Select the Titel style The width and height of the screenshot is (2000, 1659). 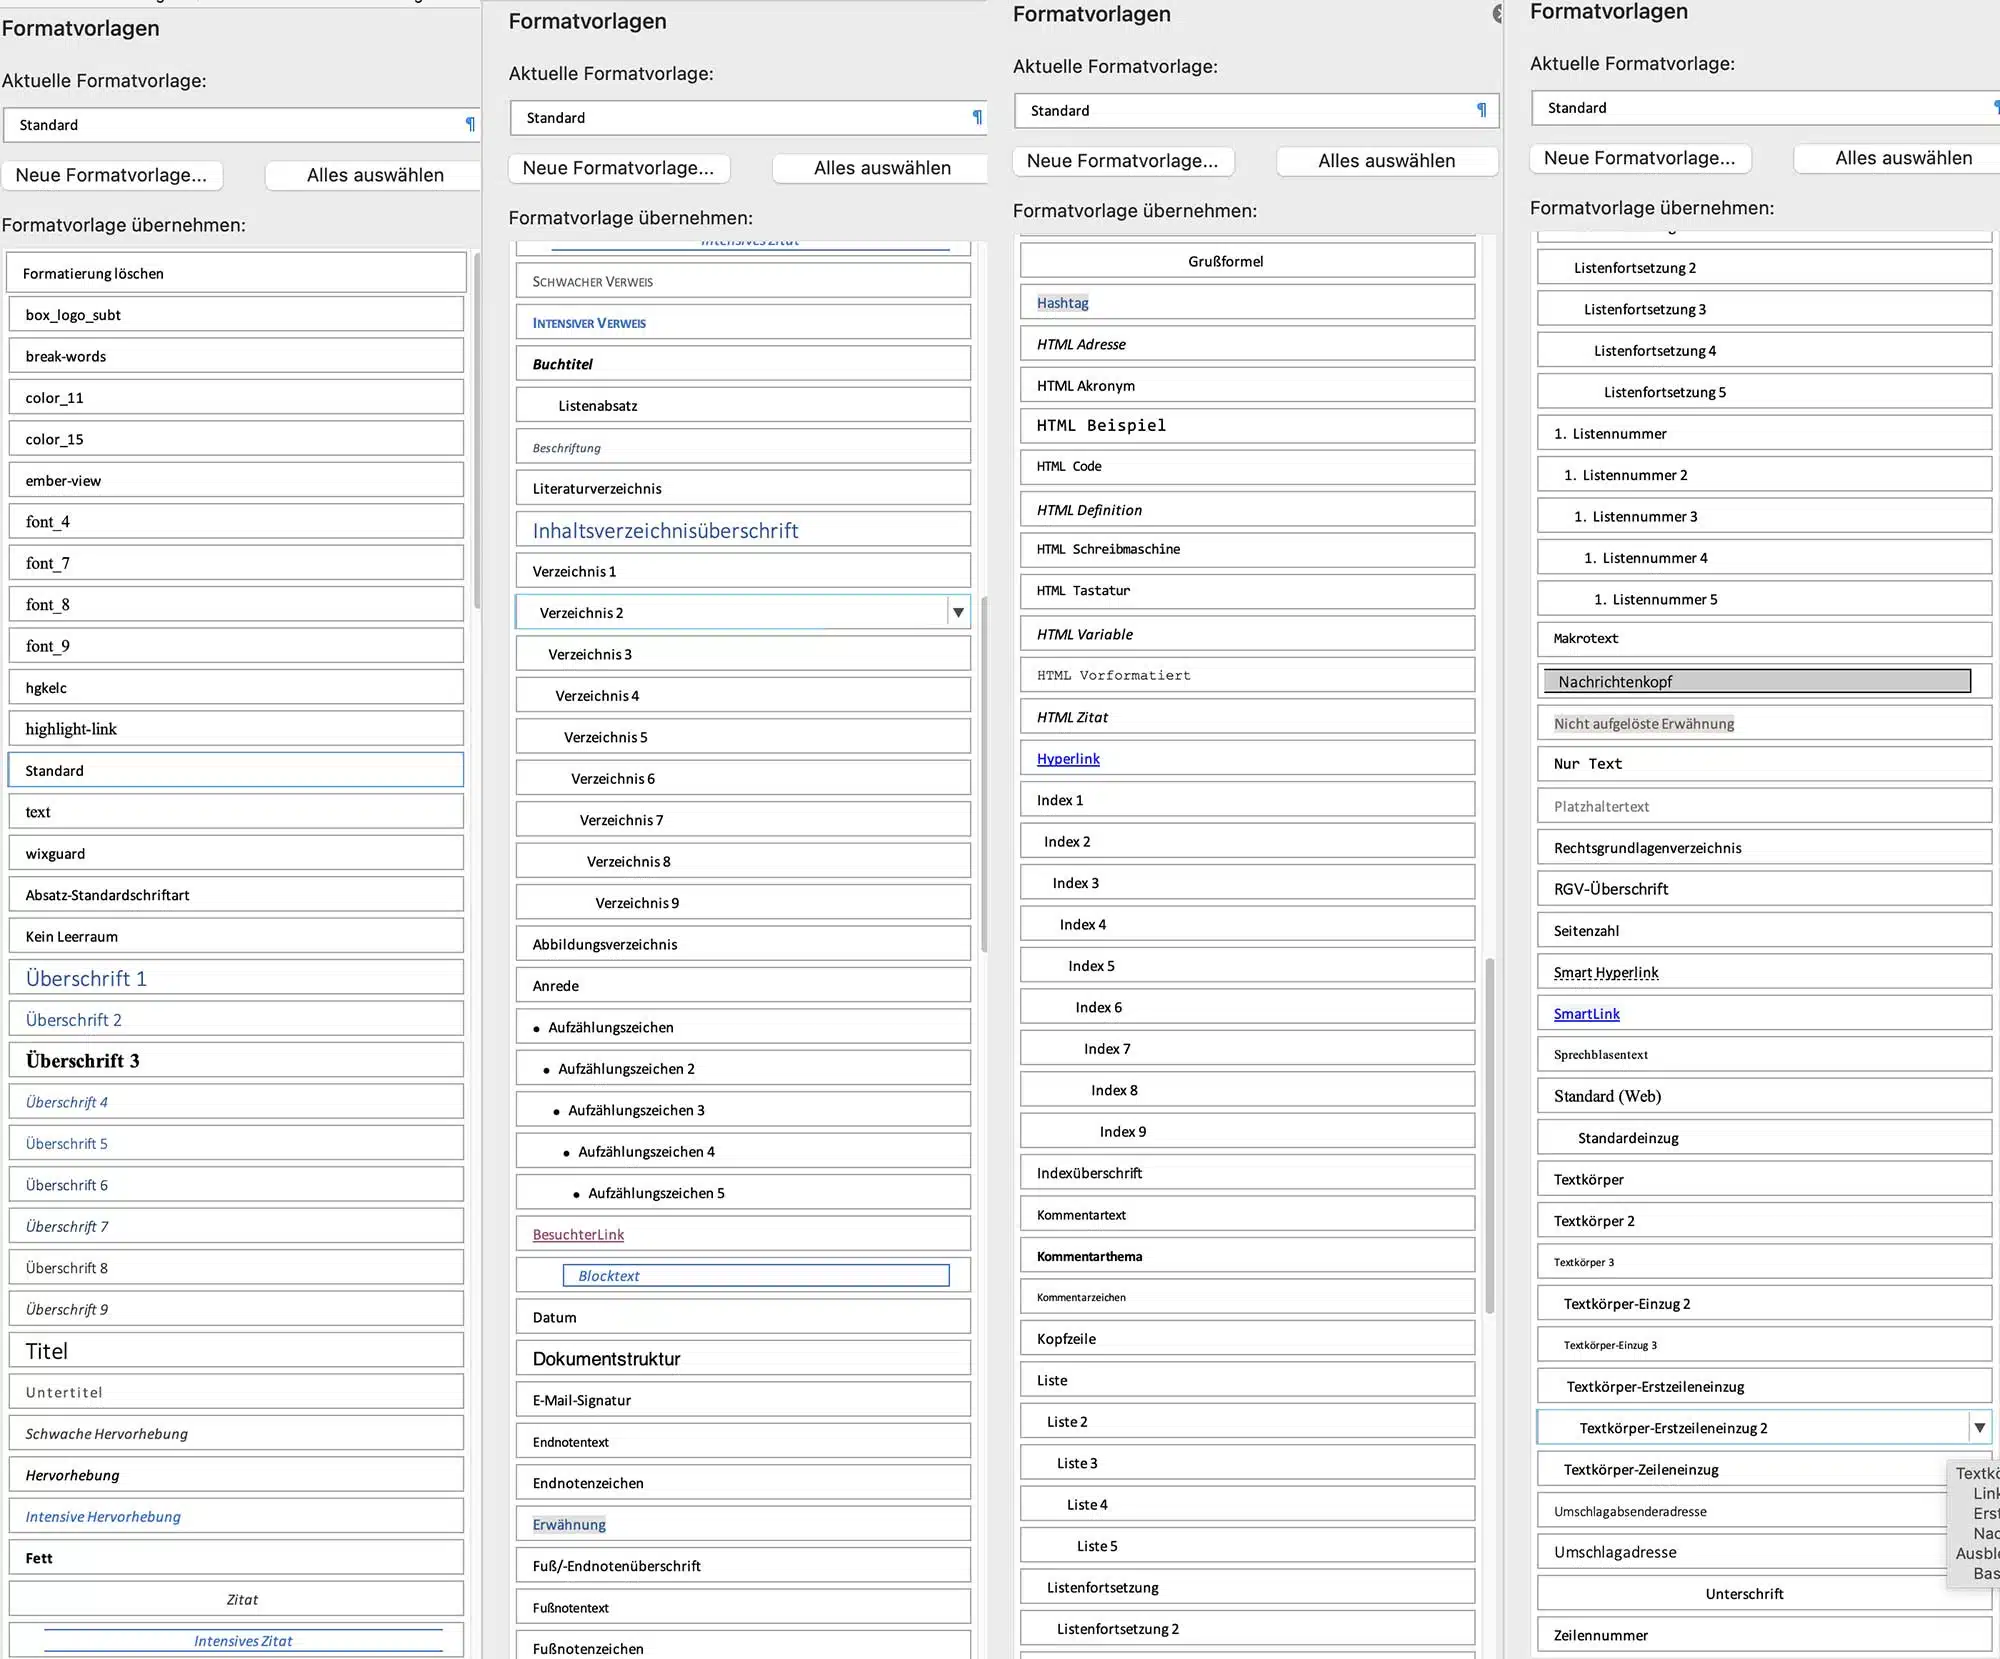236,1351
